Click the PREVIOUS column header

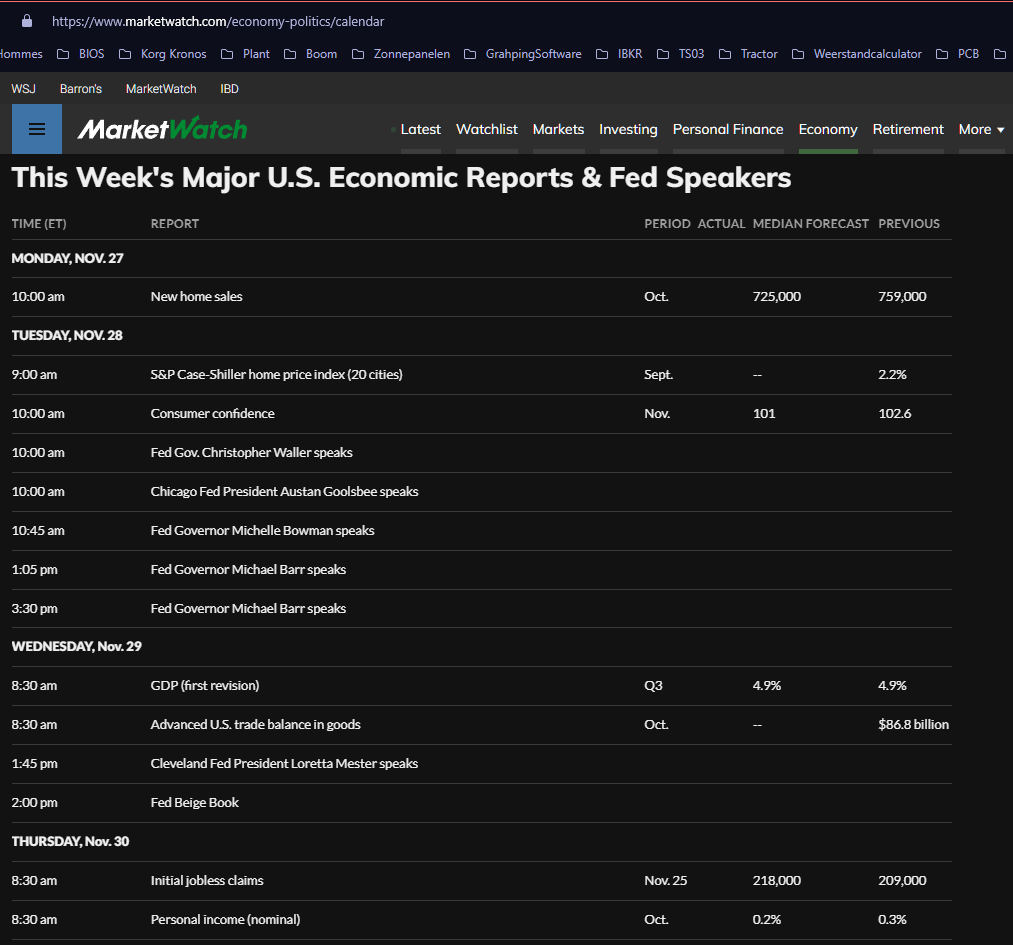[909, 223]
